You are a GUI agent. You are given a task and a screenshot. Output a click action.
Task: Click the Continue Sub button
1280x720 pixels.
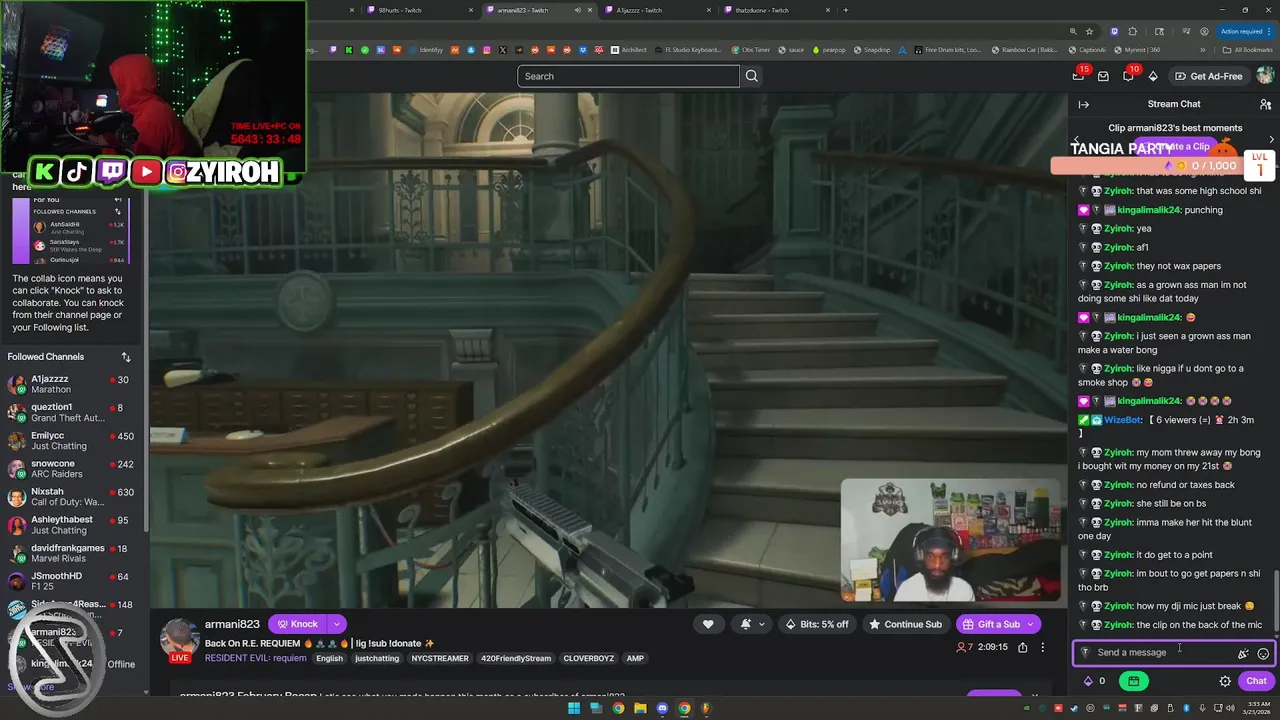(x=906, y=624)
